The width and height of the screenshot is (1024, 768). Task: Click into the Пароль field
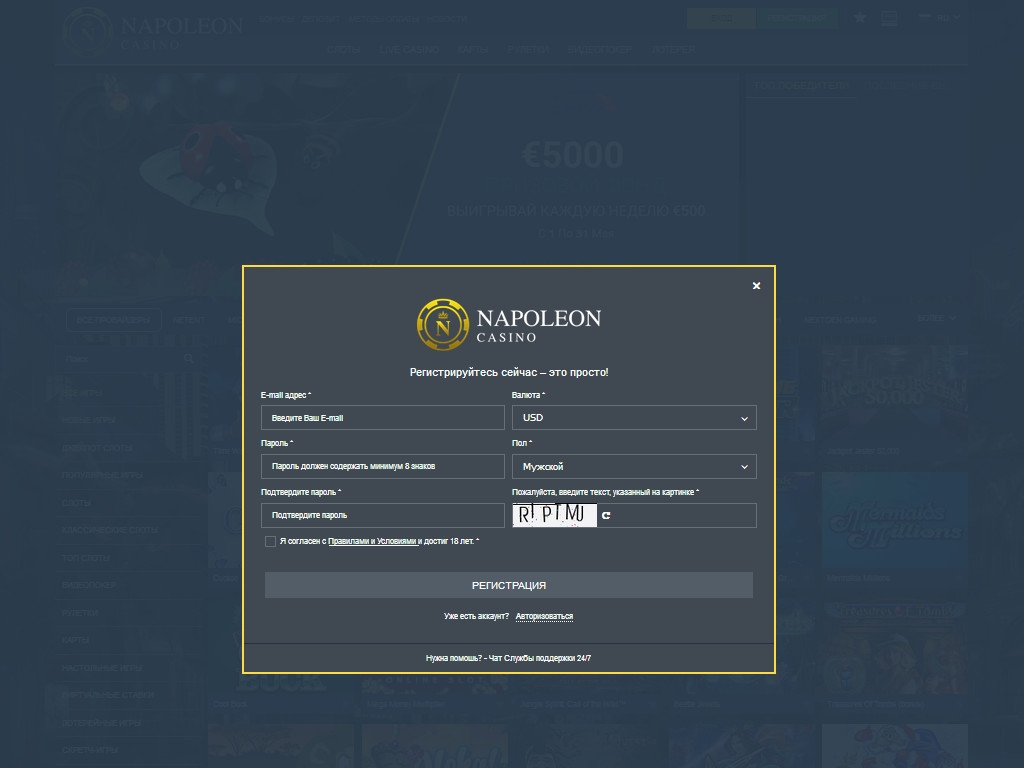382,467
